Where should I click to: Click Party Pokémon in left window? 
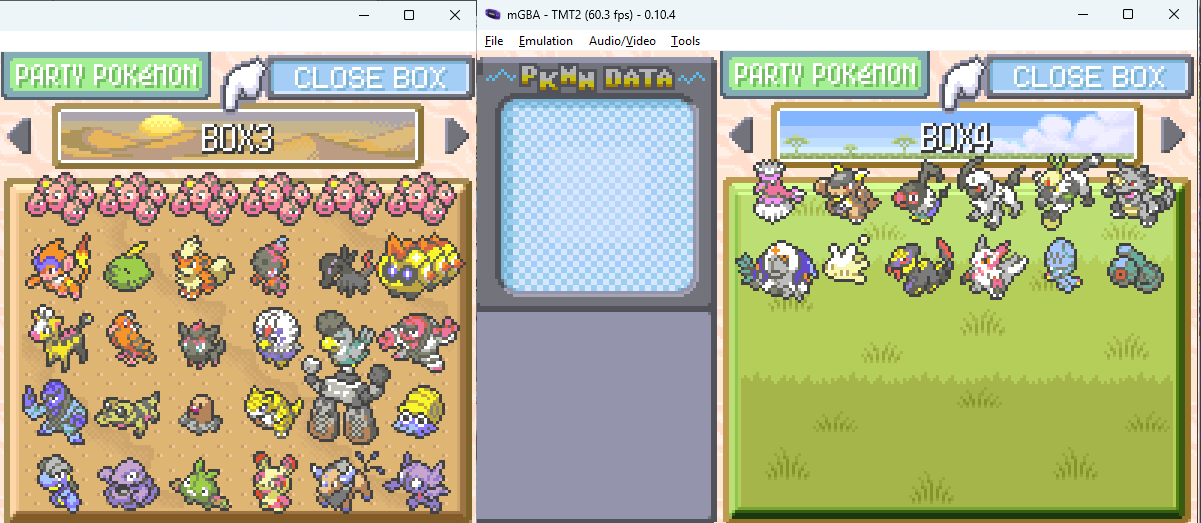pyautogui.click(x=106, y=75)
